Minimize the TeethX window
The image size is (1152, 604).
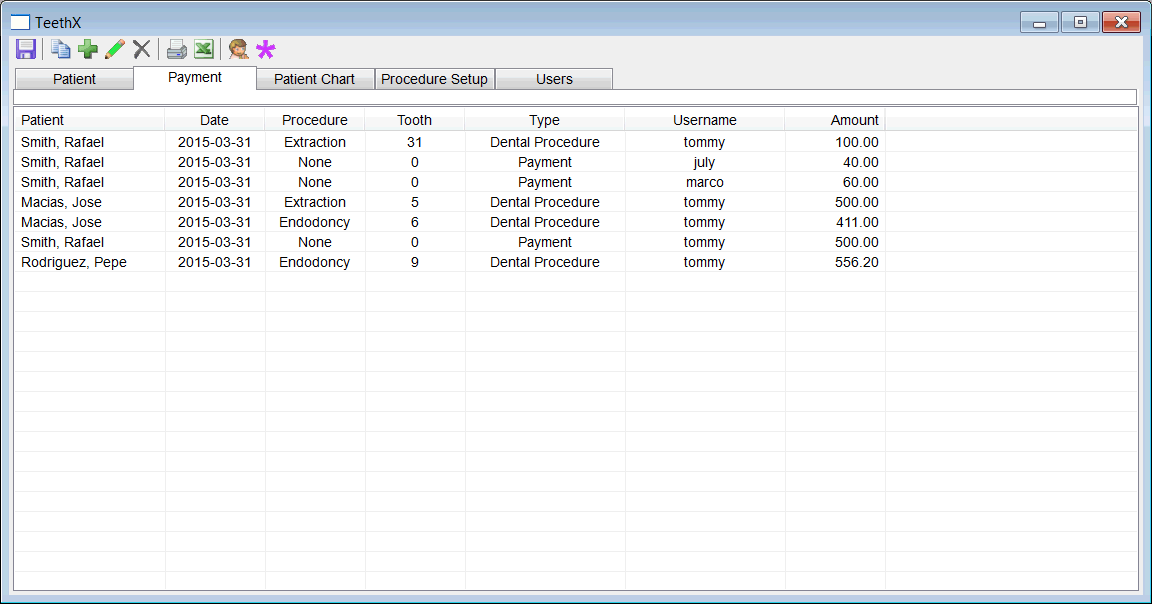pyautogui.click(x=1039, y=23)
